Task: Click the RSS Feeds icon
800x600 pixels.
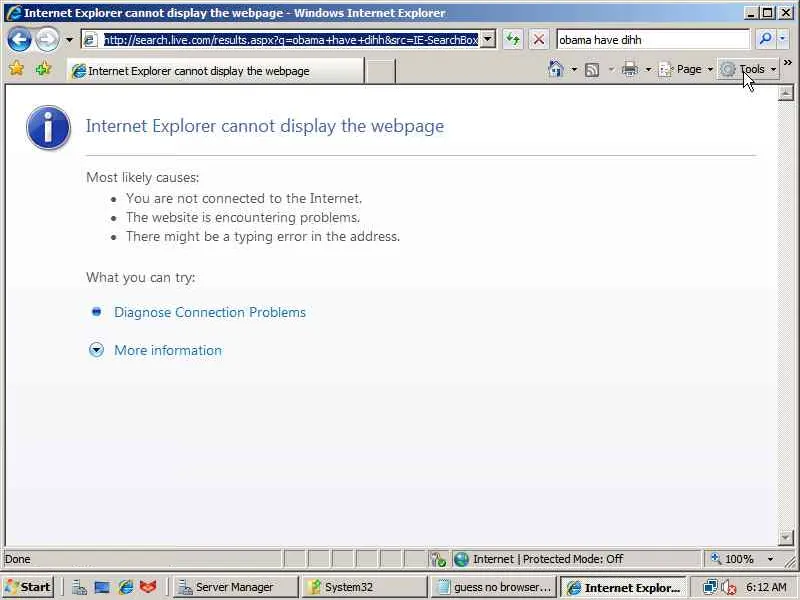Action: point(592,69)
